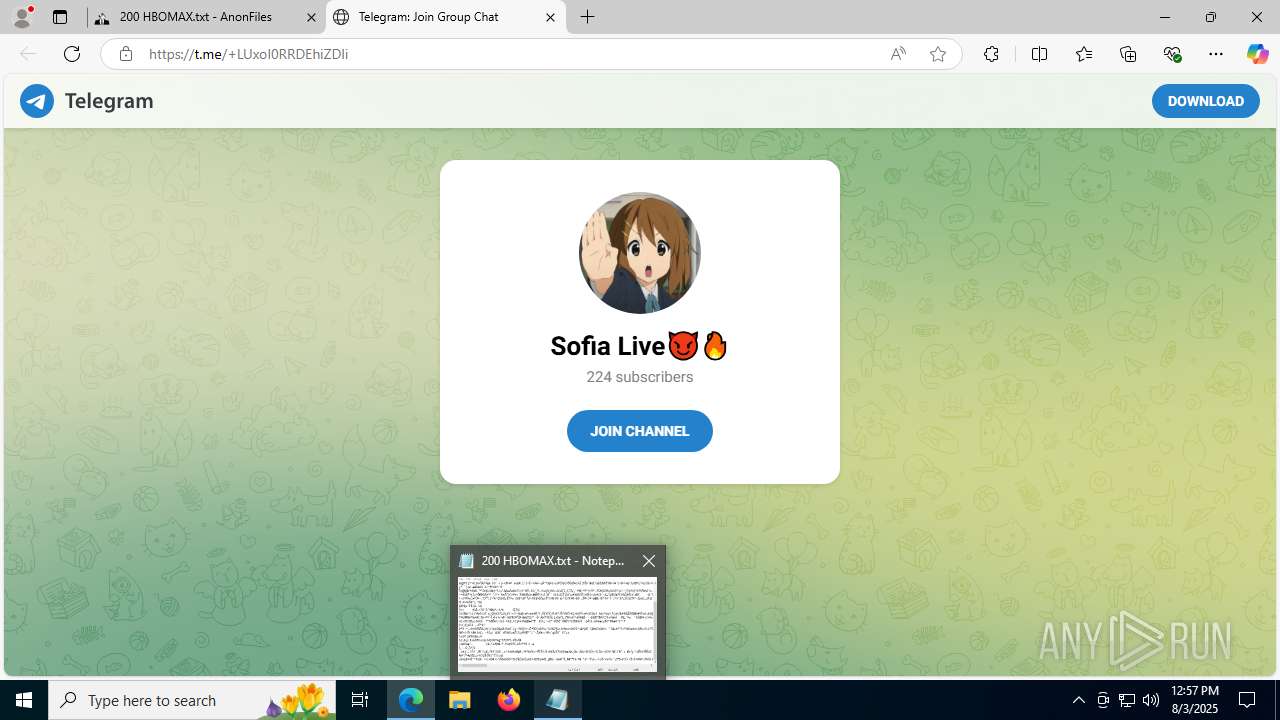
Task: Toggle split screen view
Action: coord(1039,54)
